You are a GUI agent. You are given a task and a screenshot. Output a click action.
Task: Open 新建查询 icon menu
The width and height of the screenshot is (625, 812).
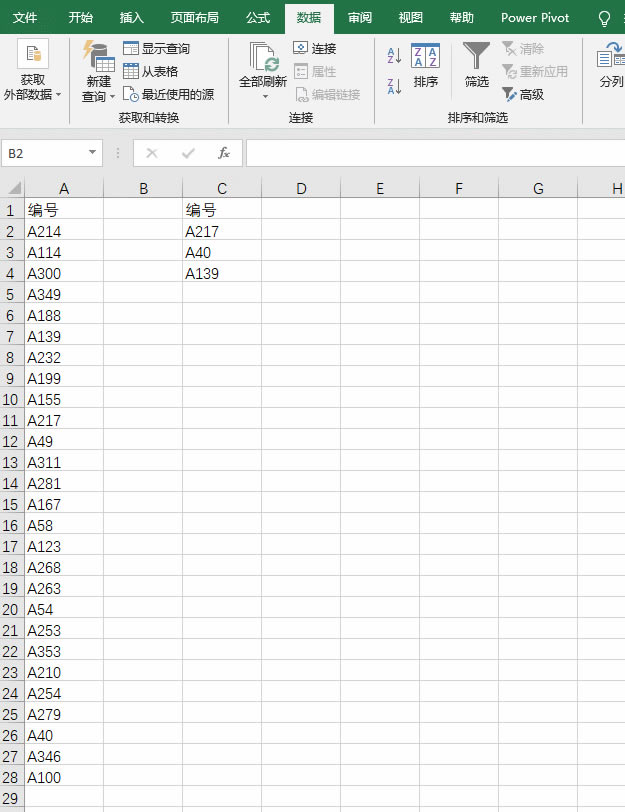(x=98, y=71)
